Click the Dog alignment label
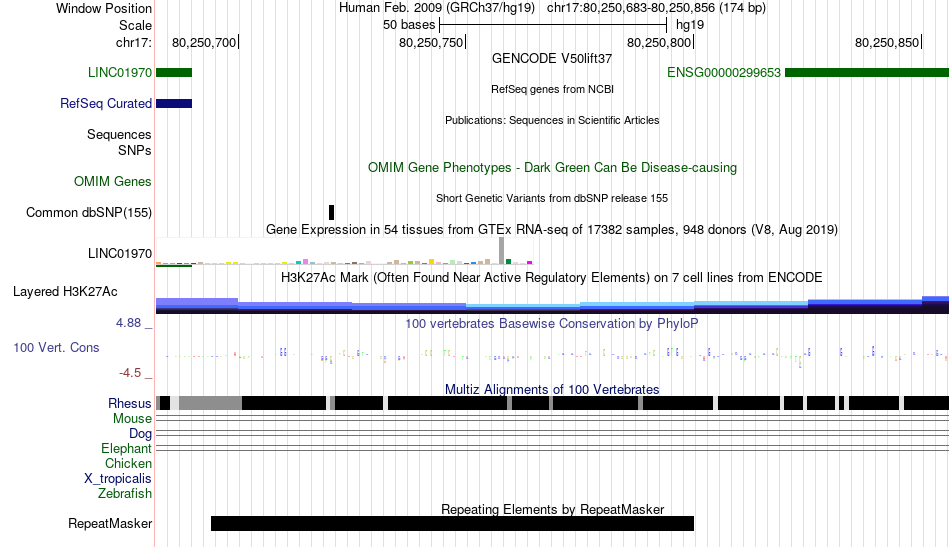The width and height of the screenshot is (950, 547). click(x=140, y=434)
